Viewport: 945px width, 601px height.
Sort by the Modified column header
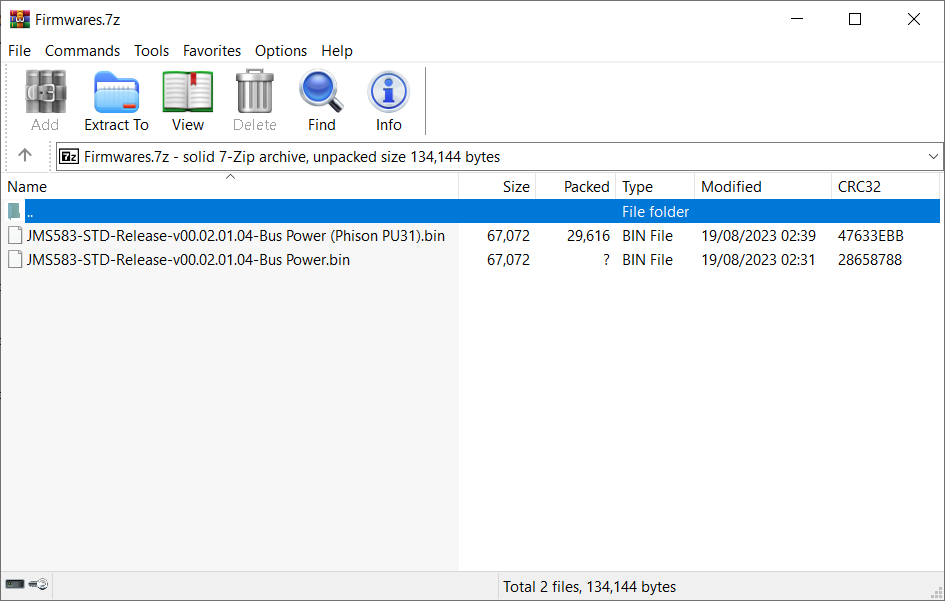[x=763, y=186]
